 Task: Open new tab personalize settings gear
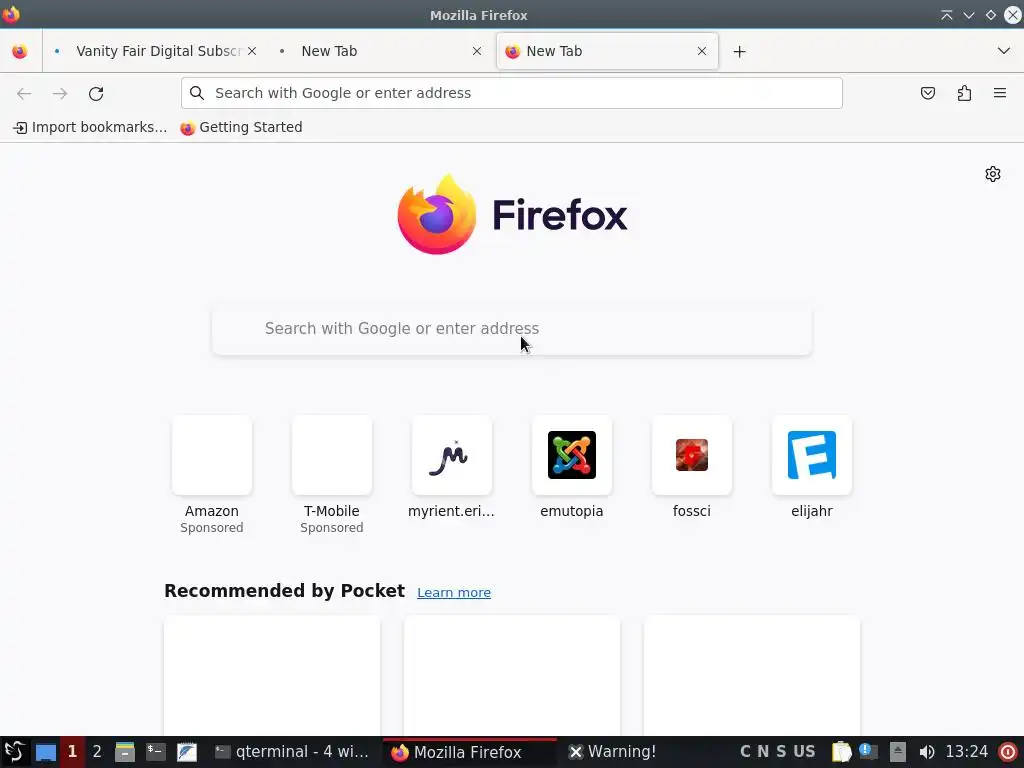[993, 174]
